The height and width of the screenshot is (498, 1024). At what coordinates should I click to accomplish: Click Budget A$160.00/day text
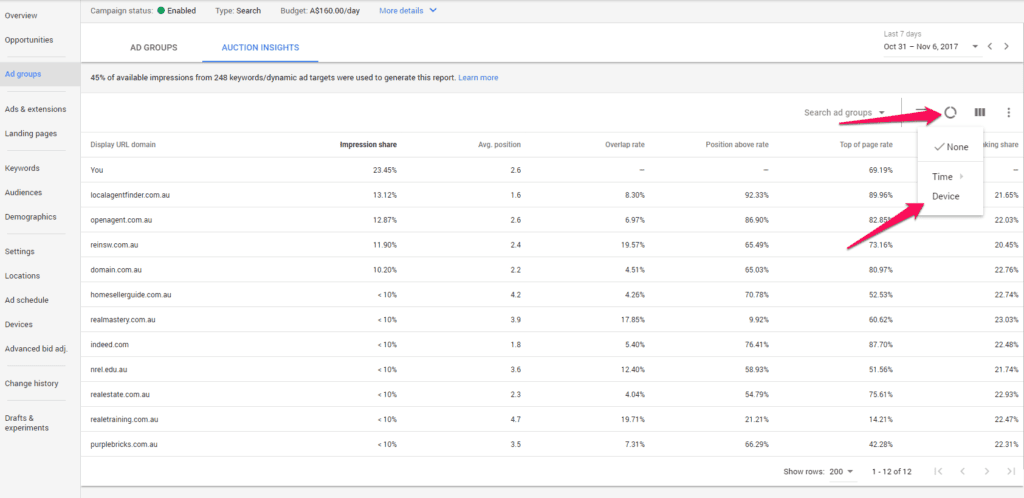322,10
